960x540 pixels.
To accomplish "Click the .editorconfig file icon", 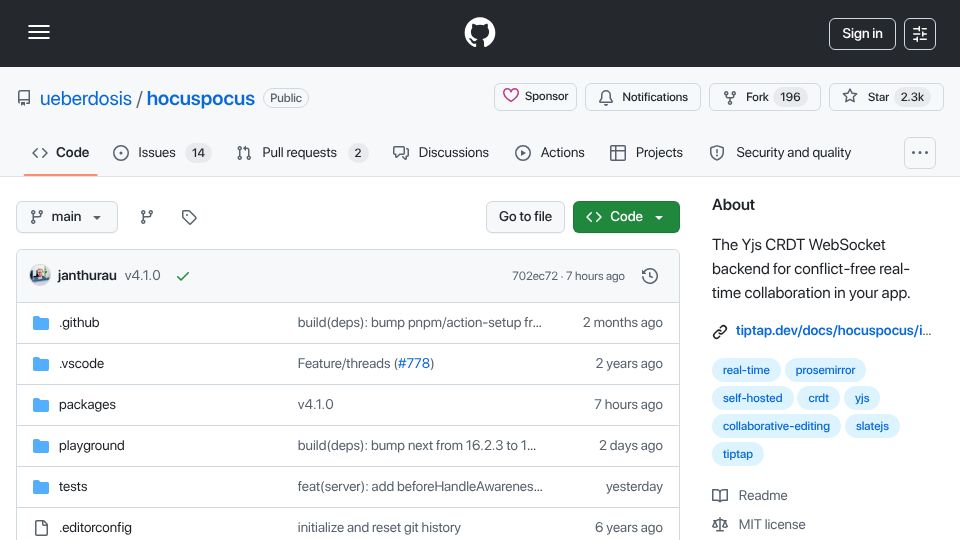I will click(x=41, y=528).
